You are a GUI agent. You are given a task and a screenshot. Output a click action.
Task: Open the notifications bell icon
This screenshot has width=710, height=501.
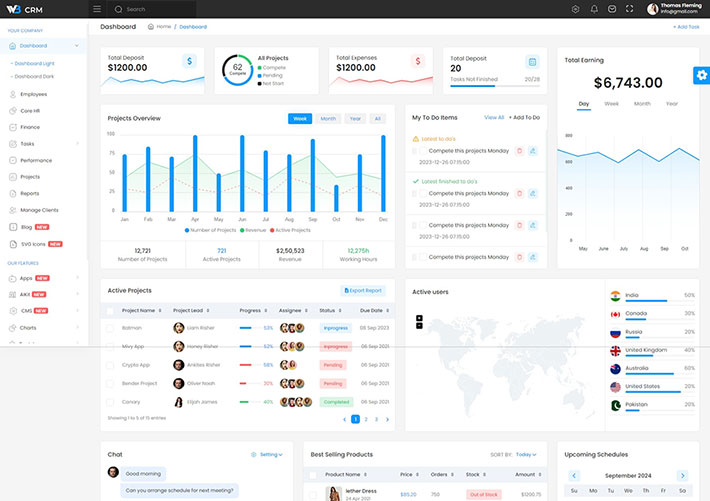pyautogui.click(x=594, y=9)
